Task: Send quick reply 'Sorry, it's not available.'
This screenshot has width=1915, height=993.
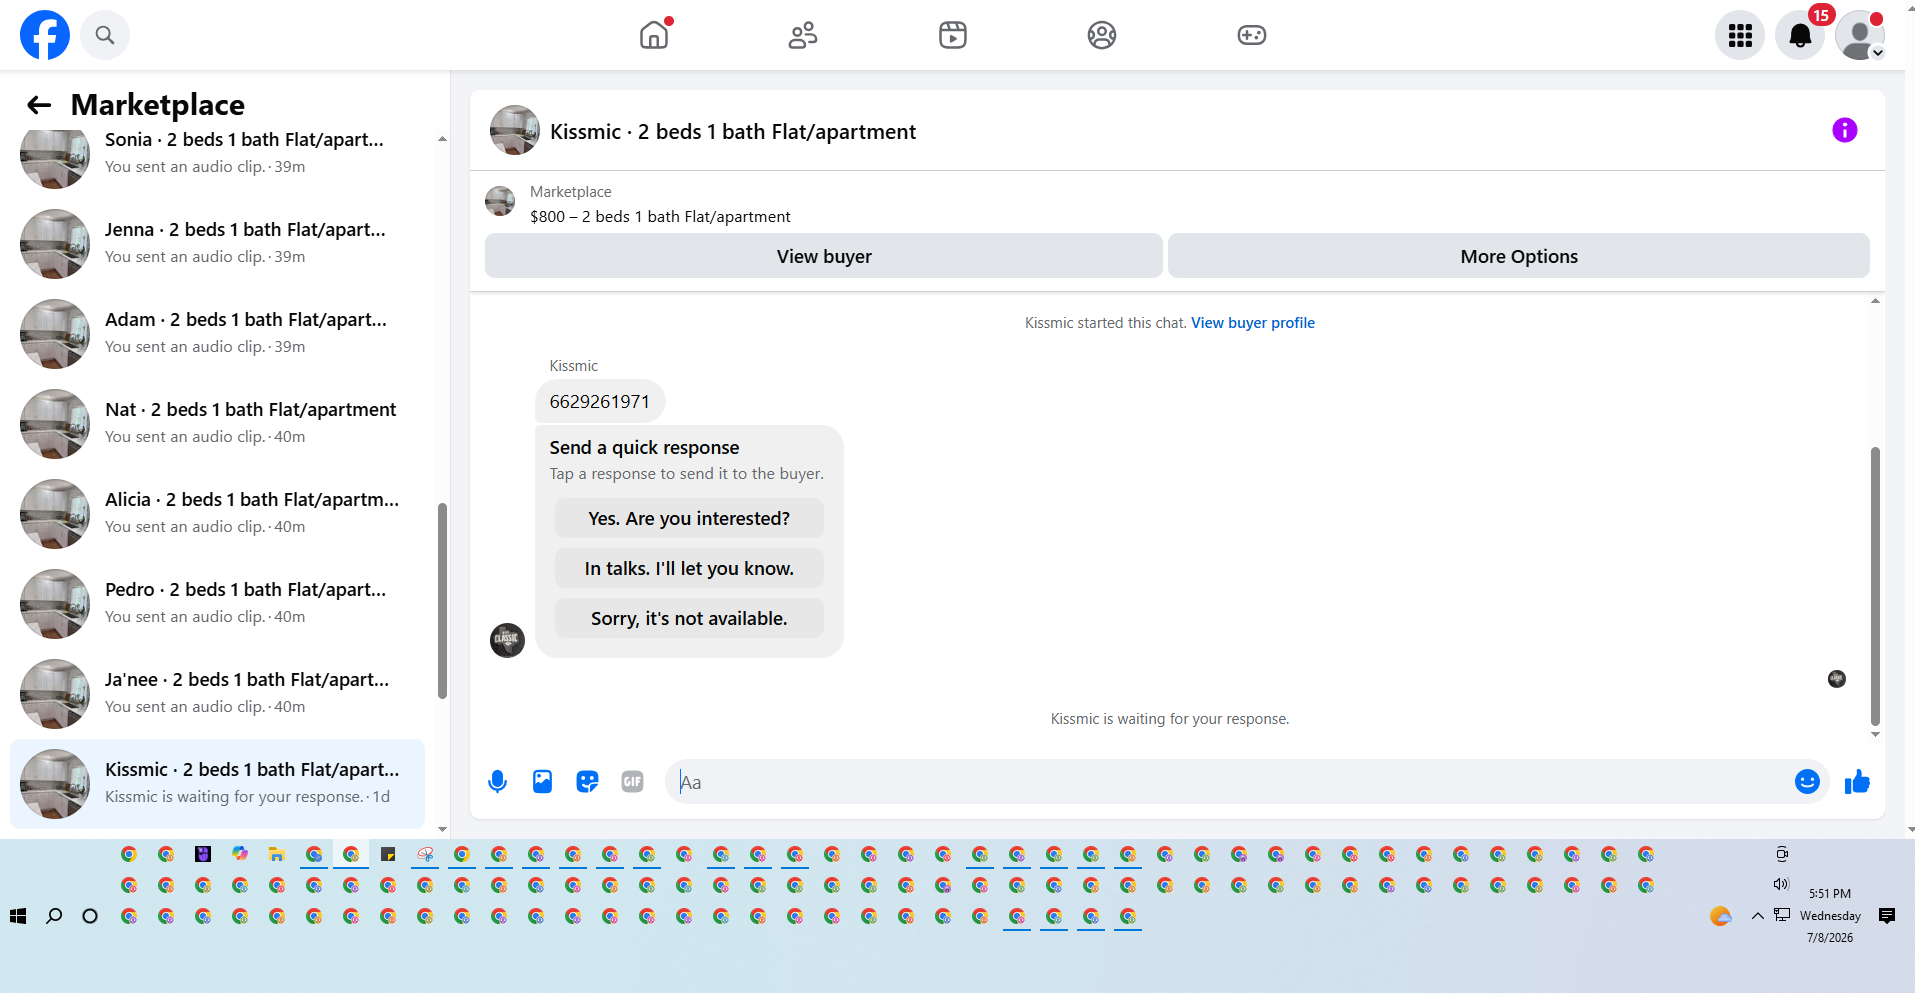Action: coord(689,618)
